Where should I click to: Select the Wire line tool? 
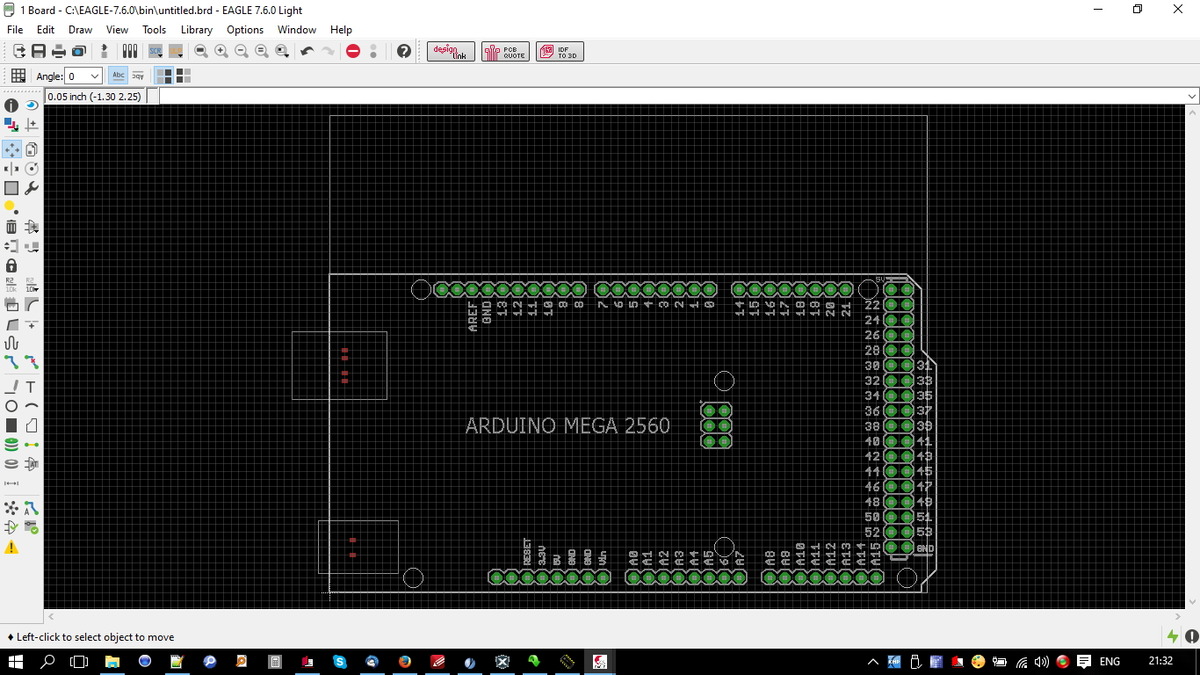tap(12, 387)
